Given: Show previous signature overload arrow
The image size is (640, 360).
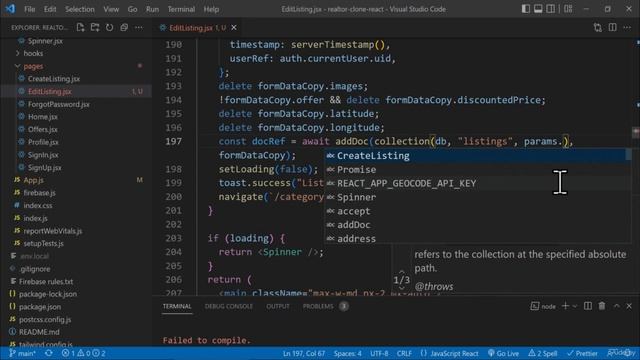Looking at the screenshot, I should pos(401,271).
